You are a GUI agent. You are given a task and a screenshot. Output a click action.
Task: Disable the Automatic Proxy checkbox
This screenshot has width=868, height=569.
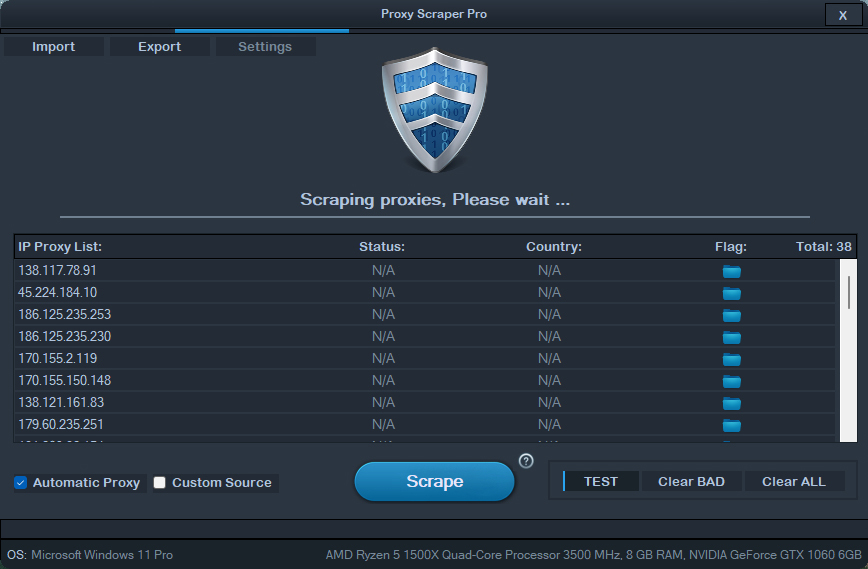point(20,483)
